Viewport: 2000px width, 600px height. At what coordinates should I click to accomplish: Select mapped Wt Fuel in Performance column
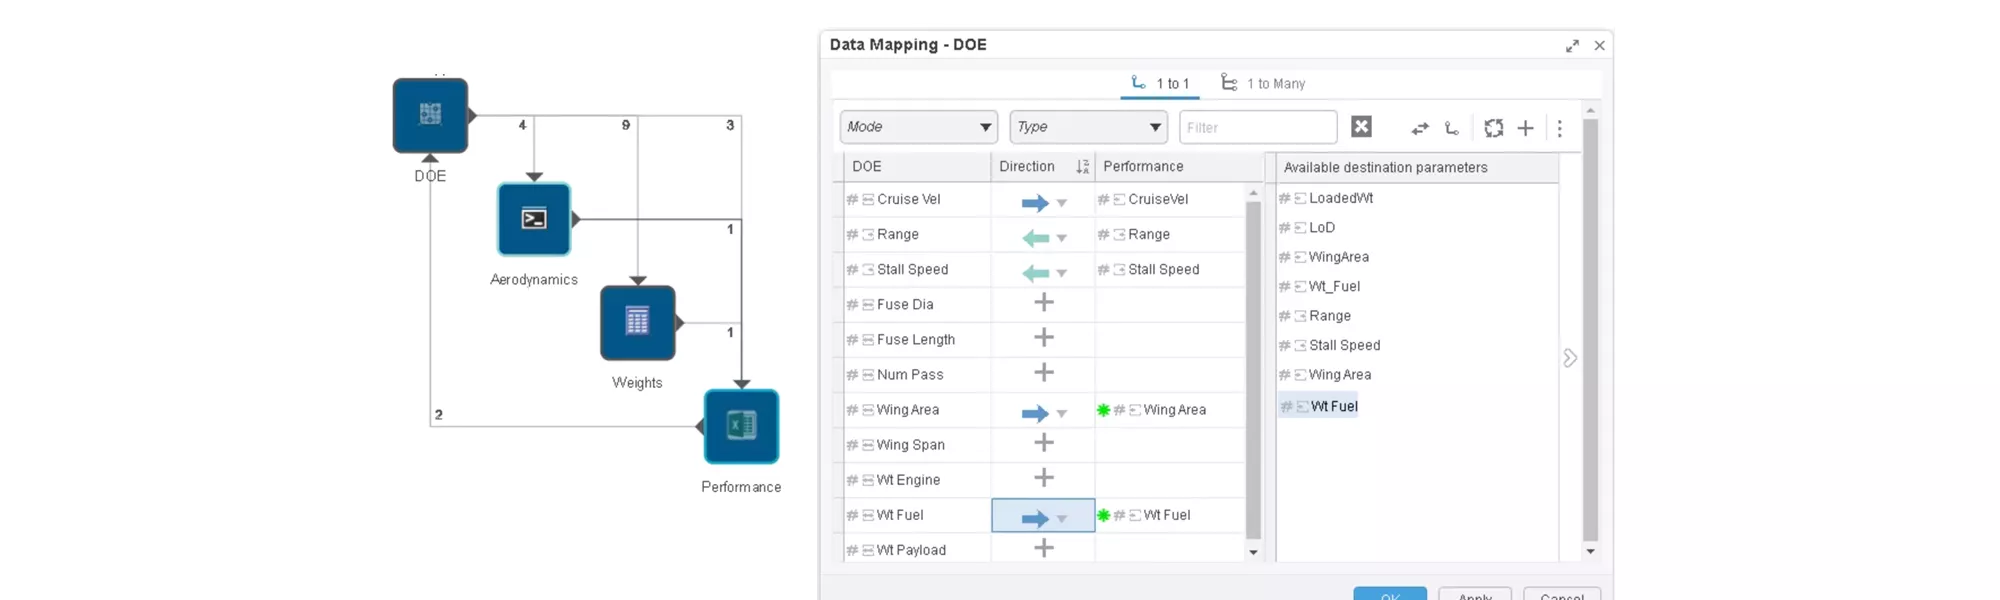[1167, 515]
